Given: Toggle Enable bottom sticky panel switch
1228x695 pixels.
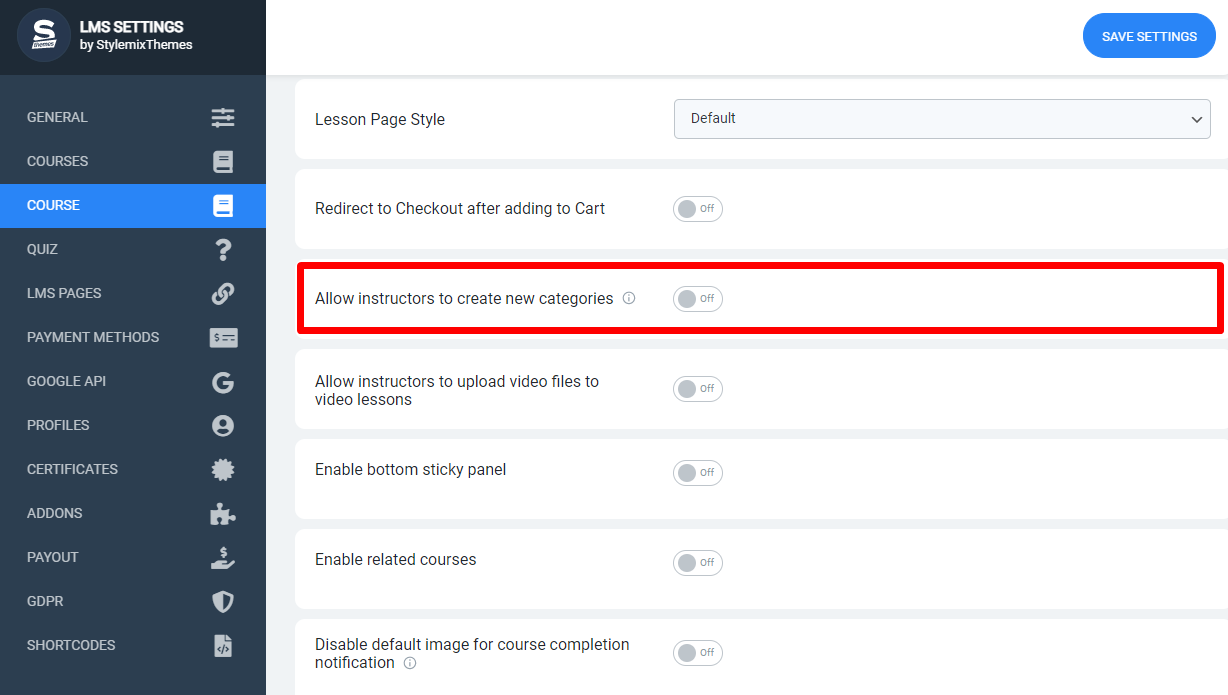Looking at the screenshot, I should (698, 473).
